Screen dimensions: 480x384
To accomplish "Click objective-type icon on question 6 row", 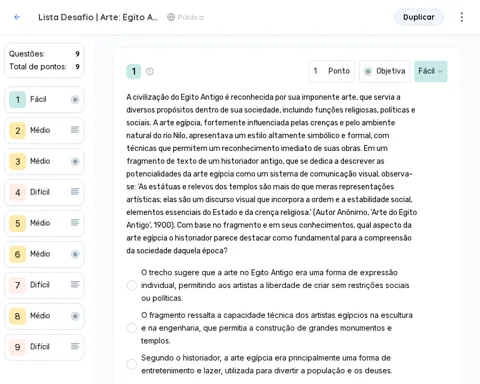I will (75, 254).
